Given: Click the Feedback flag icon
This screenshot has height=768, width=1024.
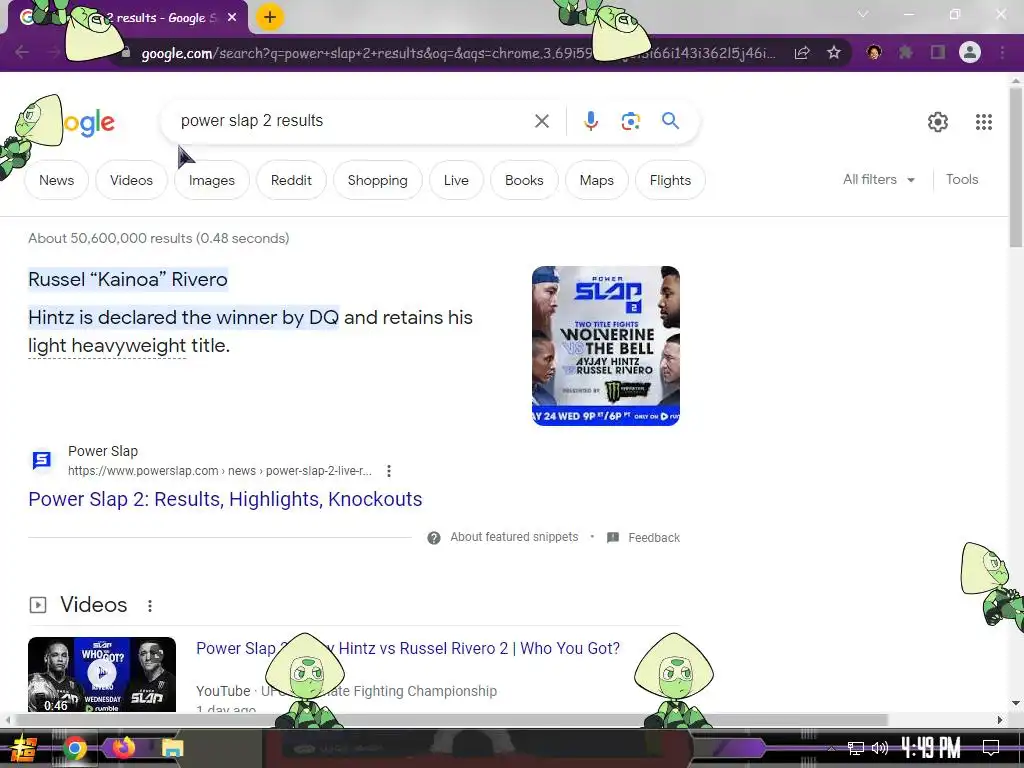Looking at the screenshot, I should point(613,537).
